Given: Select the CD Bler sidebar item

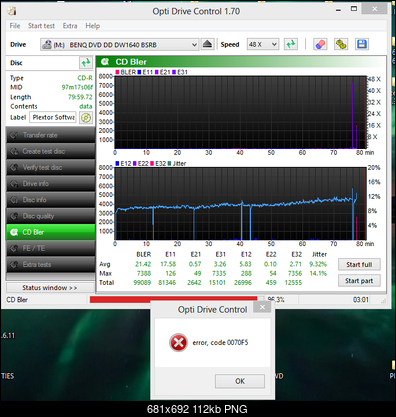Looking at the screenshot, I should pyautogui.click(x=51, y=232).
